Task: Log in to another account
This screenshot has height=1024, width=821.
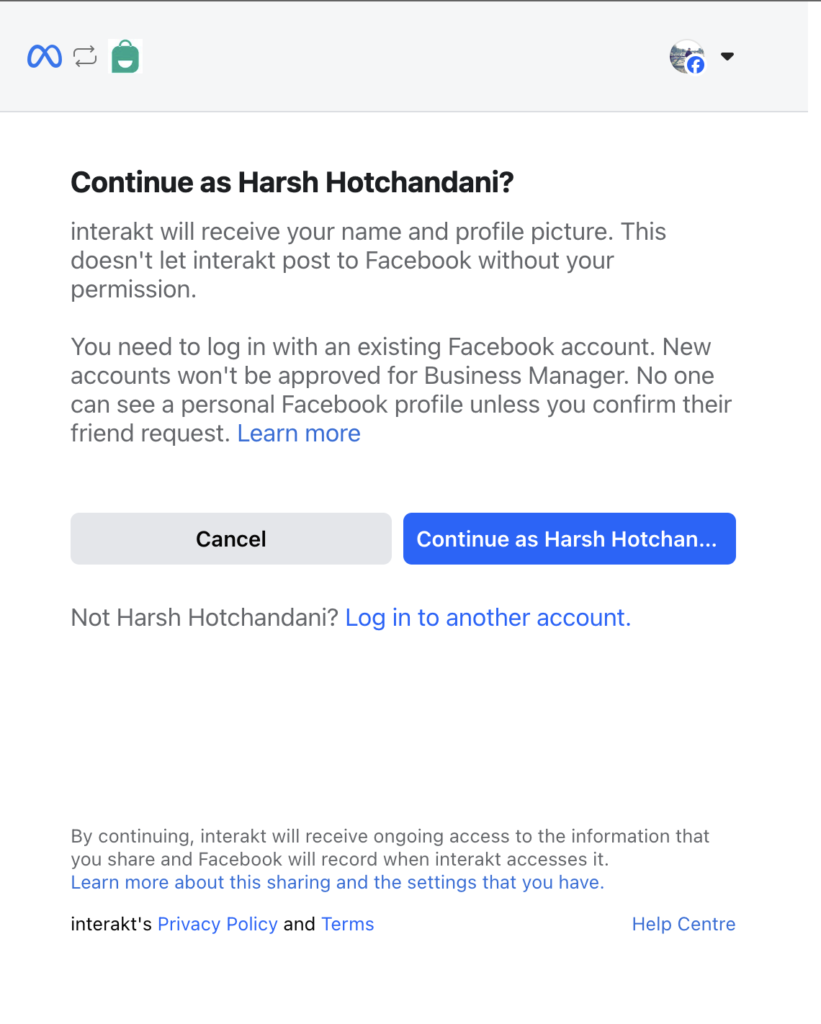Action: point(488,618)
